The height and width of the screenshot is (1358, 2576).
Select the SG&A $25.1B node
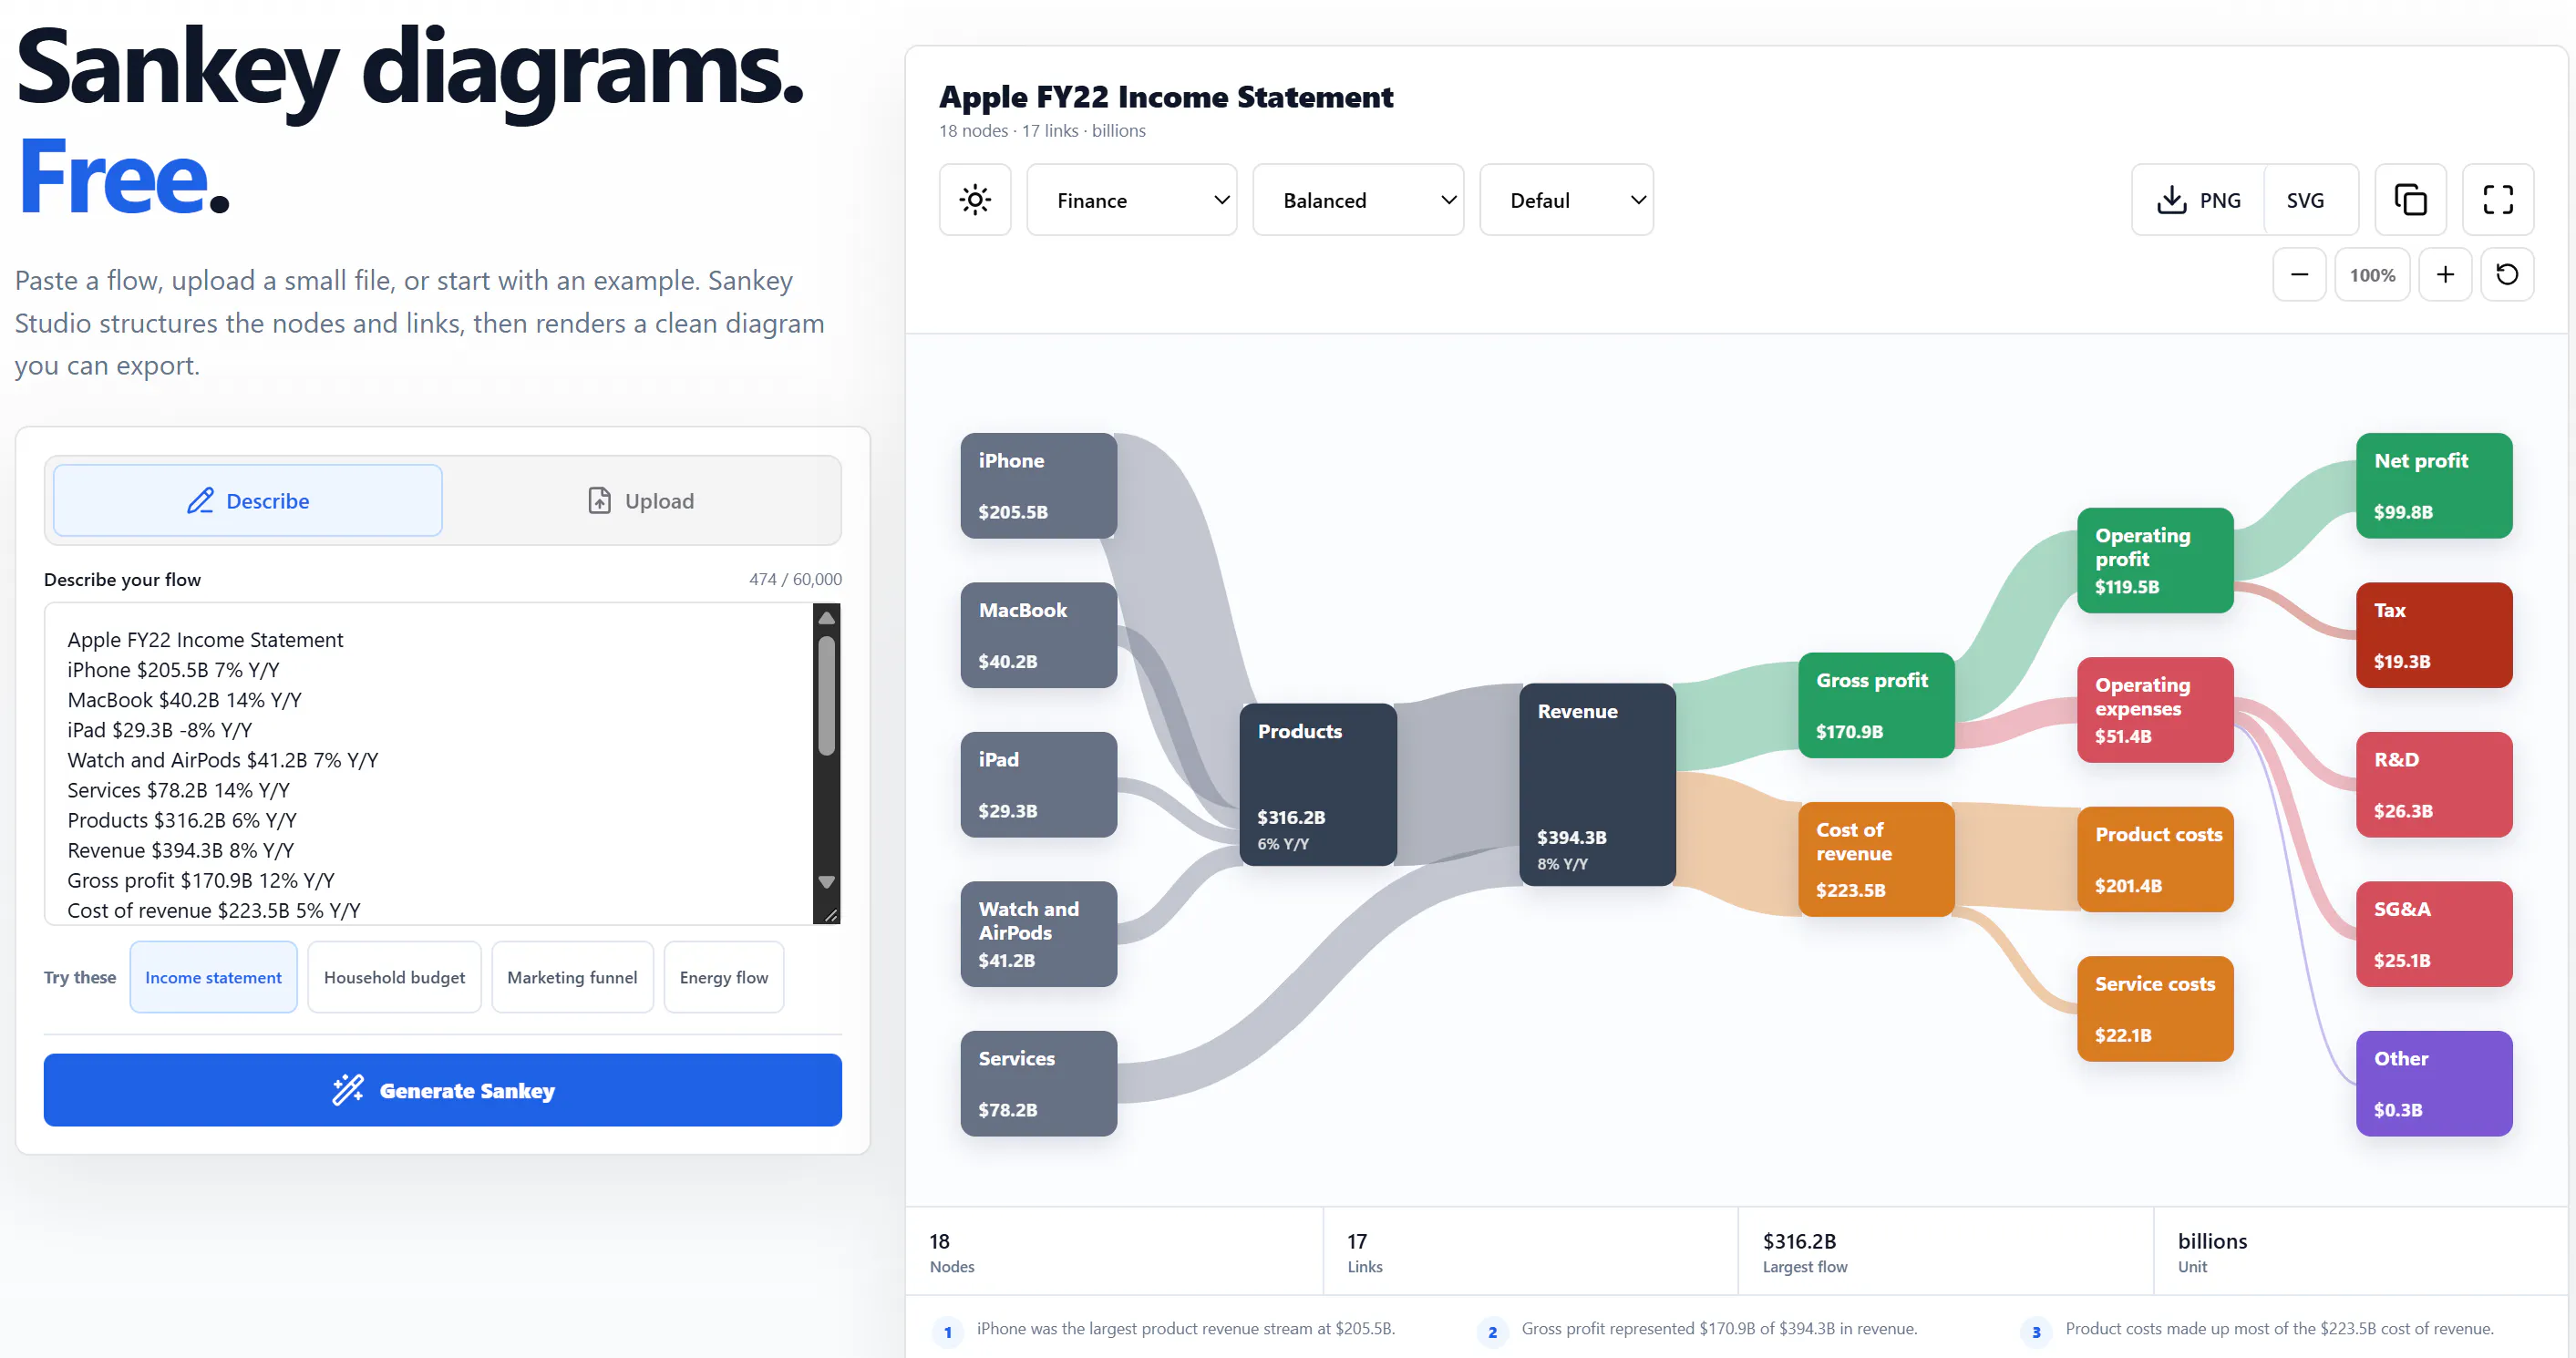[x=2435, y=934]
